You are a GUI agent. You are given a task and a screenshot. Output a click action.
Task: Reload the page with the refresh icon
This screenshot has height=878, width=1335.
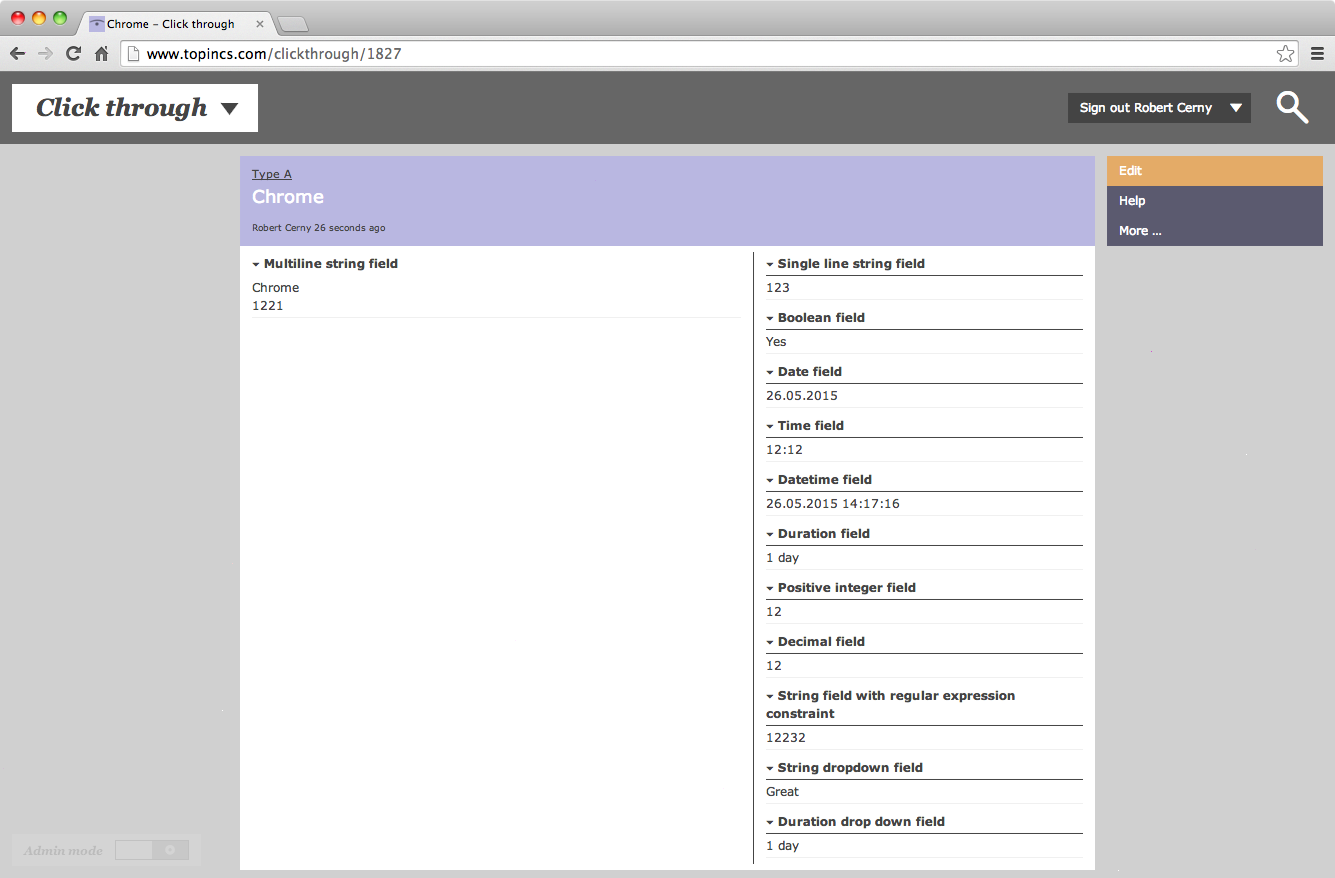point(73,54)
